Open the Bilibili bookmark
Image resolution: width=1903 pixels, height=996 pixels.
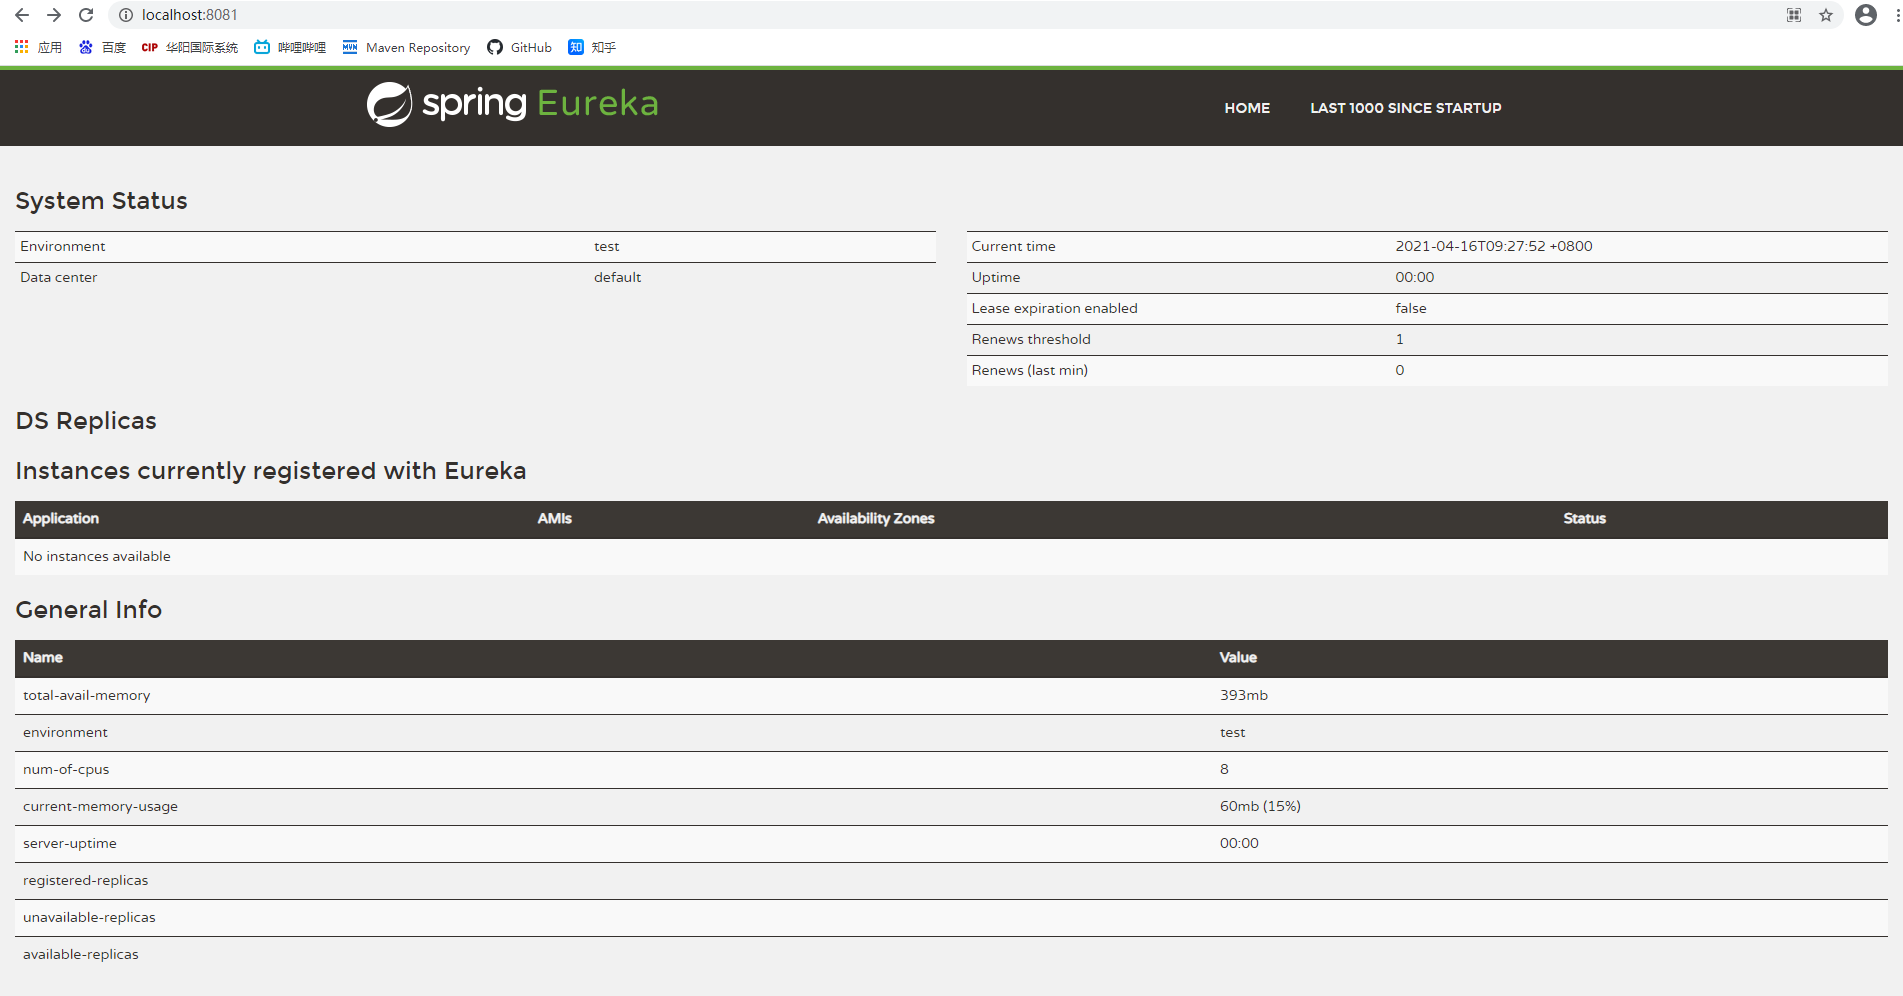[x=290, y=47]
